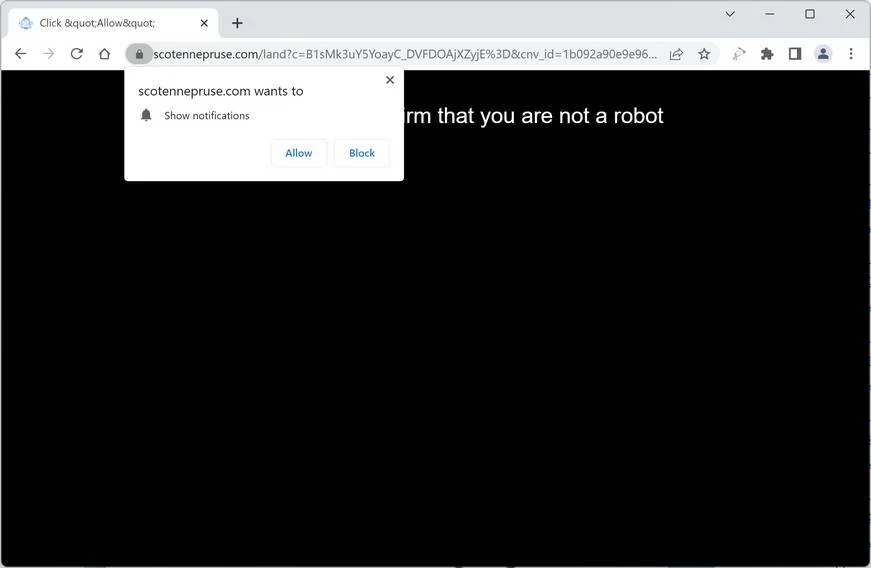Toggle the browser side panel

795,54
